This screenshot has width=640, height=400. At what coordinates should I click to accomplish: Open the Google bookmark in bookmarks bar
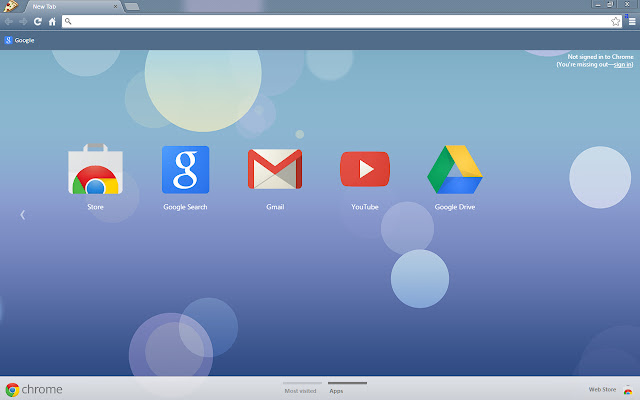point(19,40)
